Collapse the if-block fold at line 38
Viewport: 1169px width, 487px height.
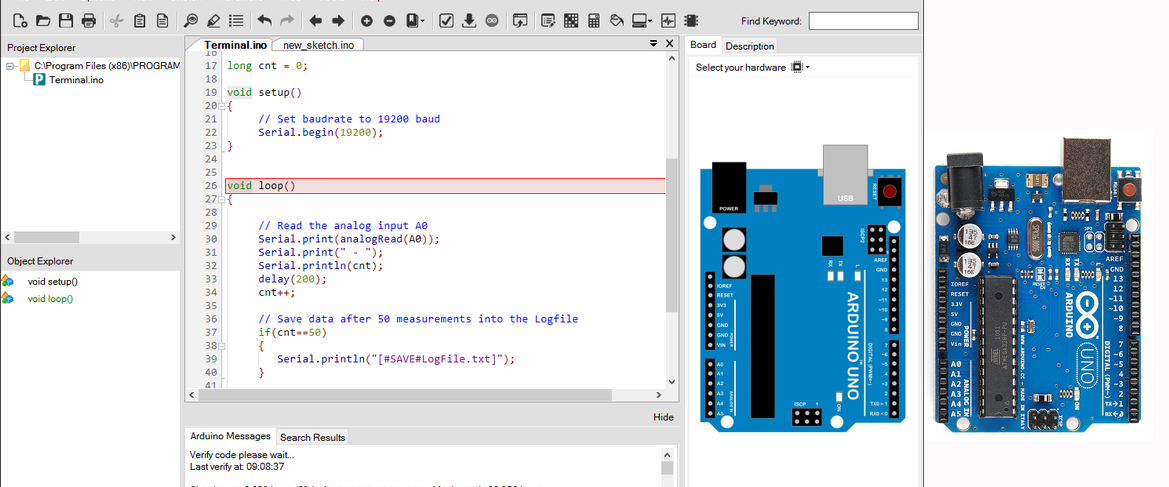tap(221, 345)
